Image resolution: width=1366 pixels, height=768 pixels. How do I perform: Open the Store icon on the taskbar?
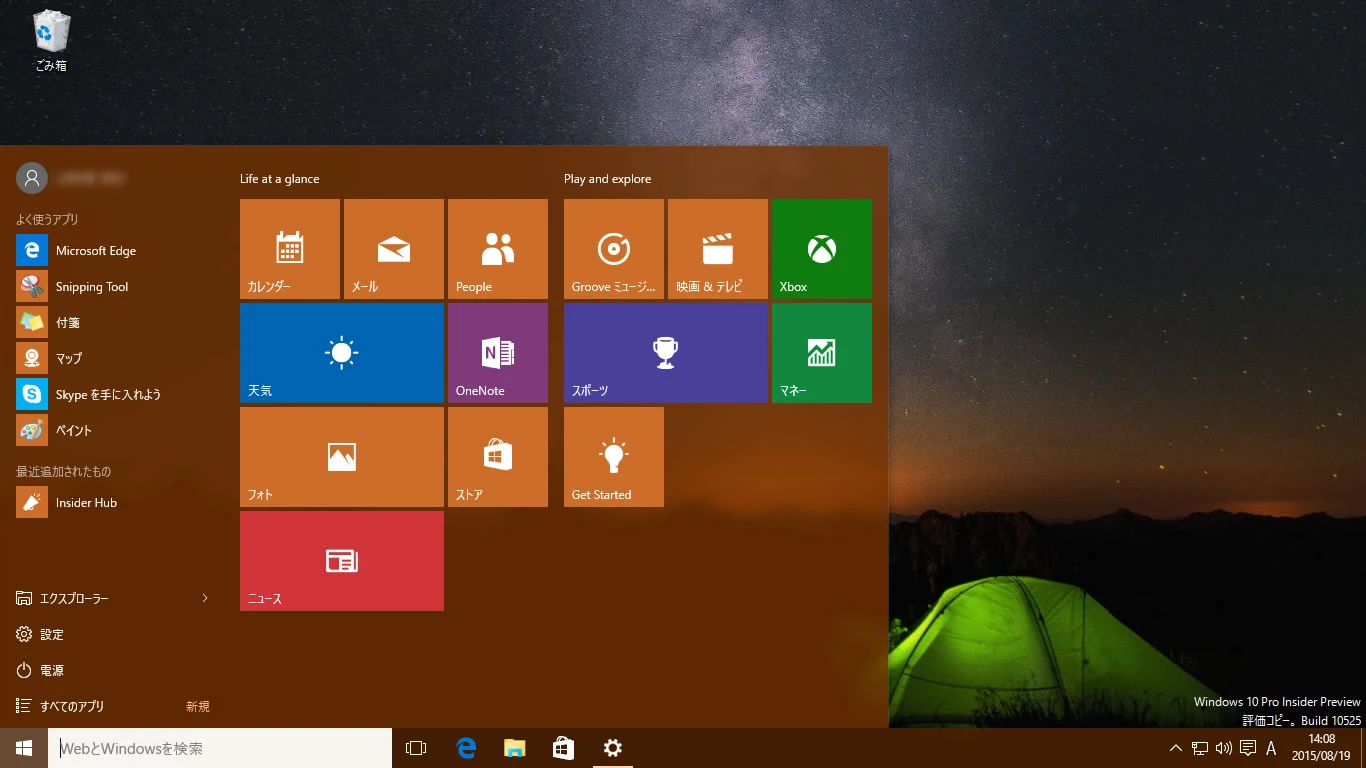tap(564, 748)
